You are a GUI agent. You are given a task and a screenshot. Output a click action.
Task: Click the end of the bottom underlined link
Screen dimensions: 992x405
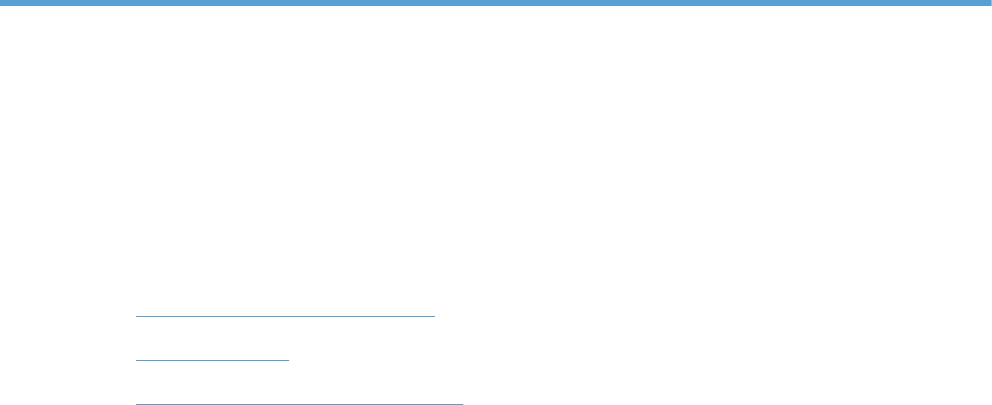(x=462, y=404)
